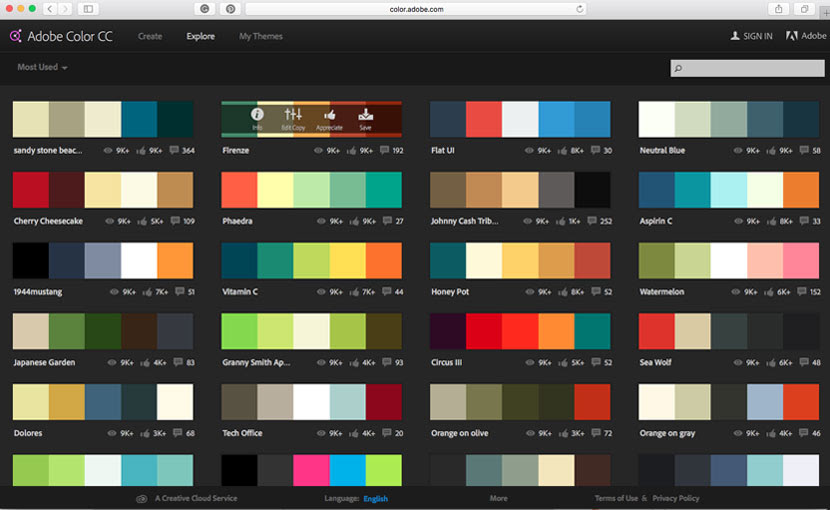830x510 pixels.
Task: Click browser back arrow button
Action: click(50, 9)
